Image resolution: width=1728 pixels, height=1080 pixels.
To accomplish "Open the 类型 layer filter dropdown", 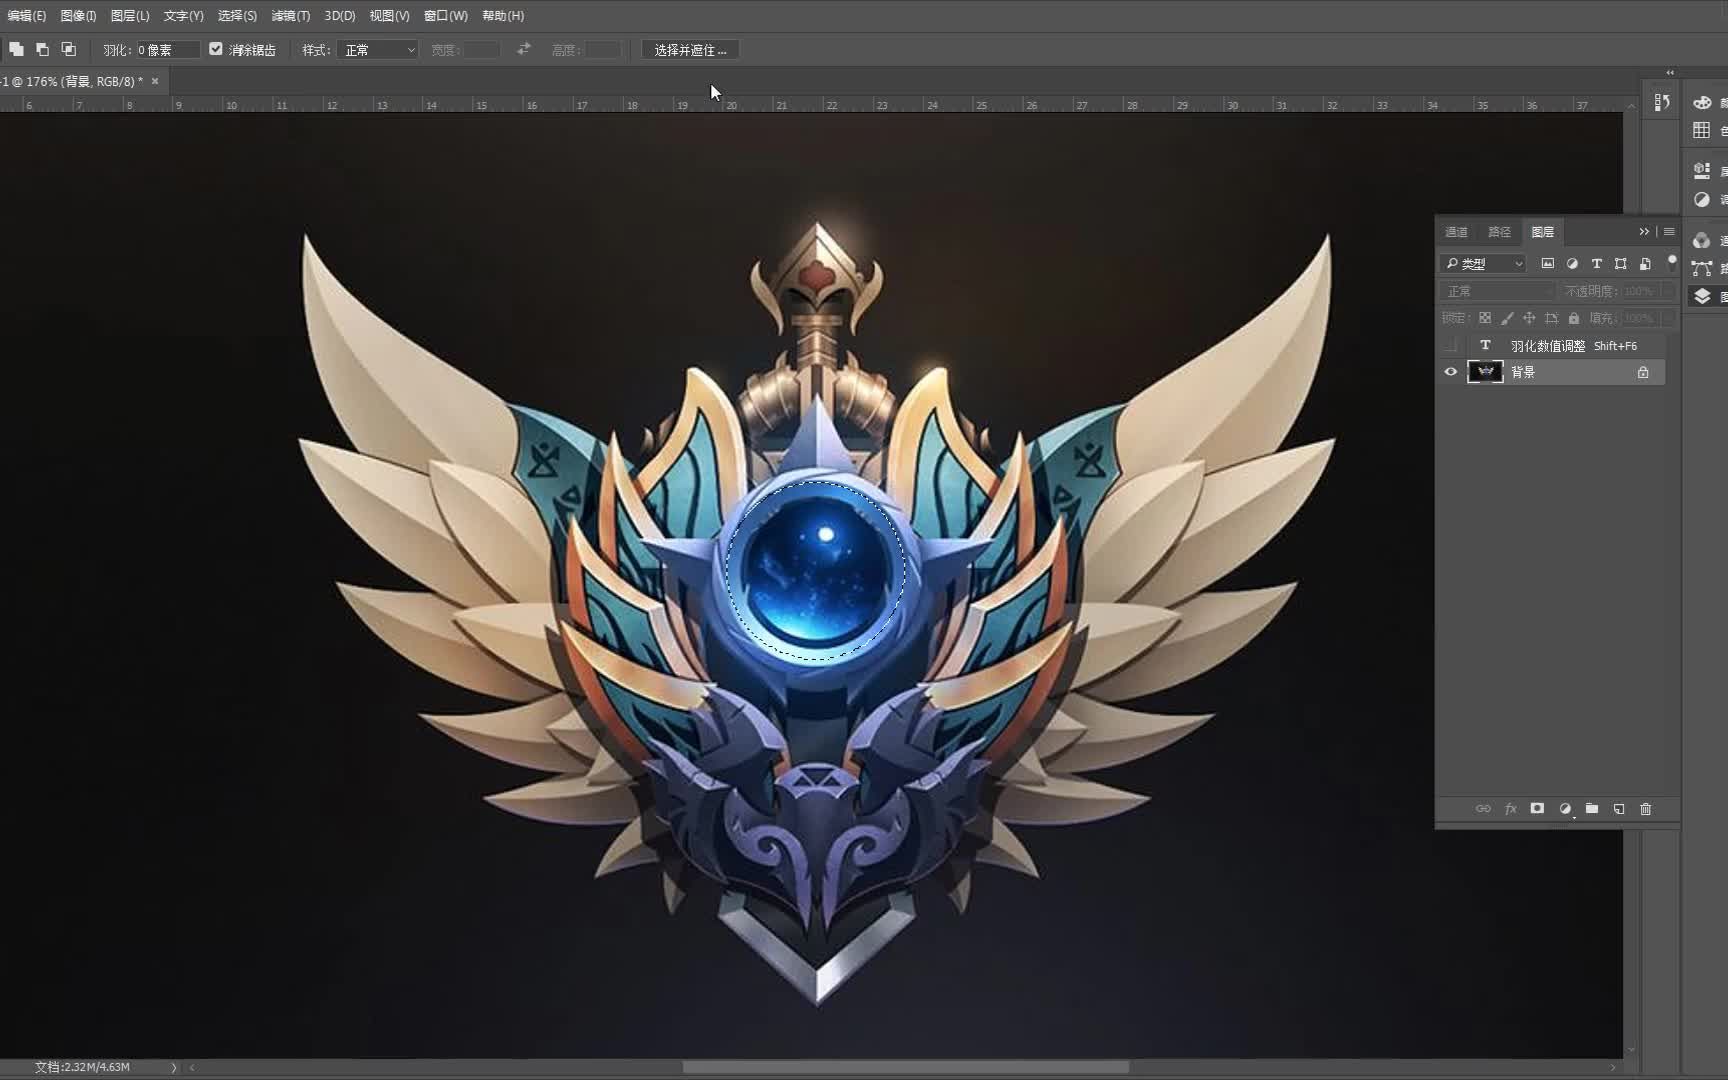I will (x=1483, y=264).
